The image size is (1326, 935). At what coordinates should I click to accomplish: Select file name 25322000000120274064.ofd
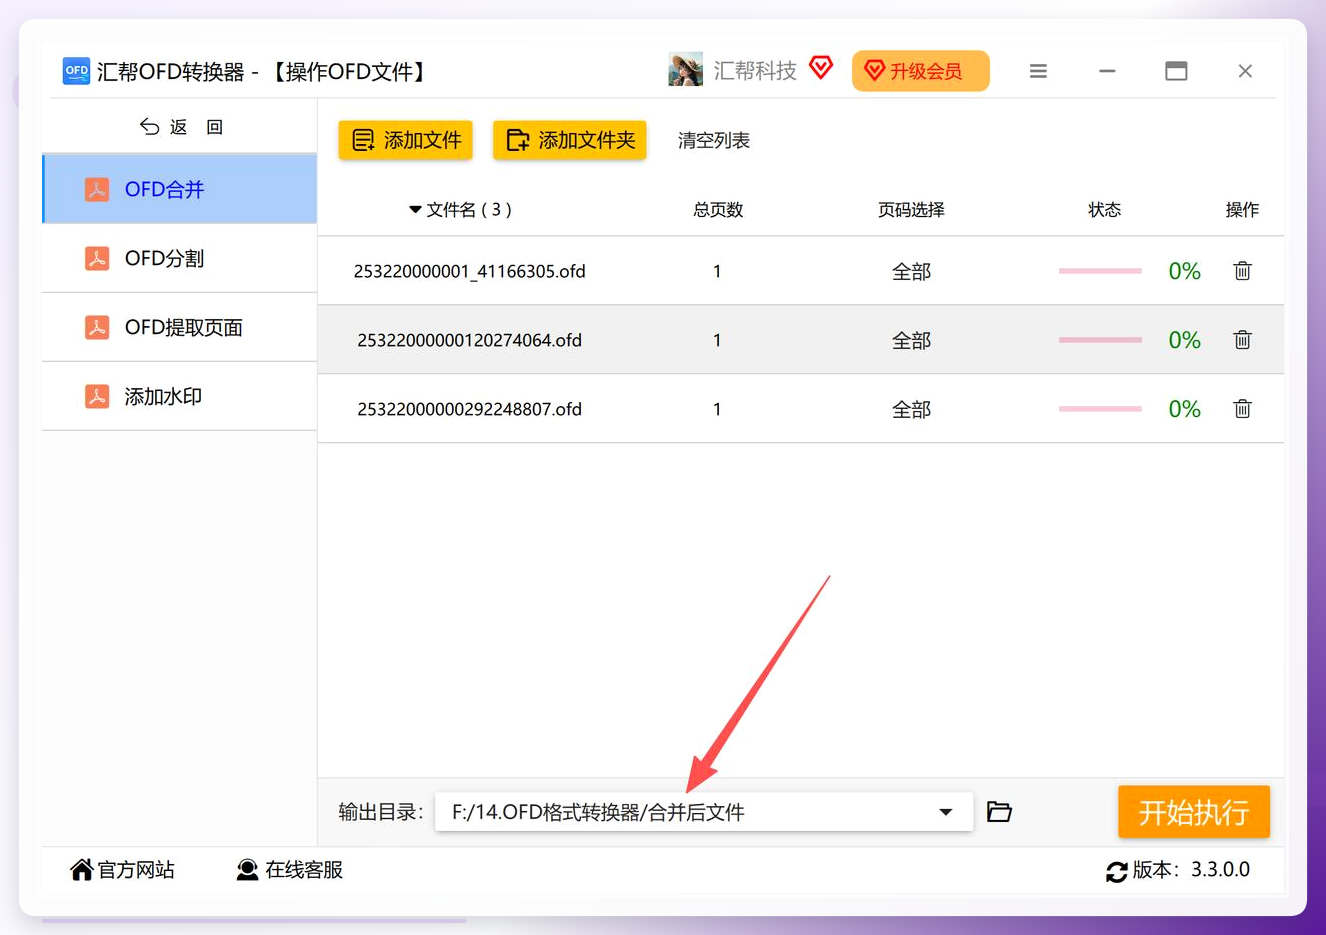point(469,340)
